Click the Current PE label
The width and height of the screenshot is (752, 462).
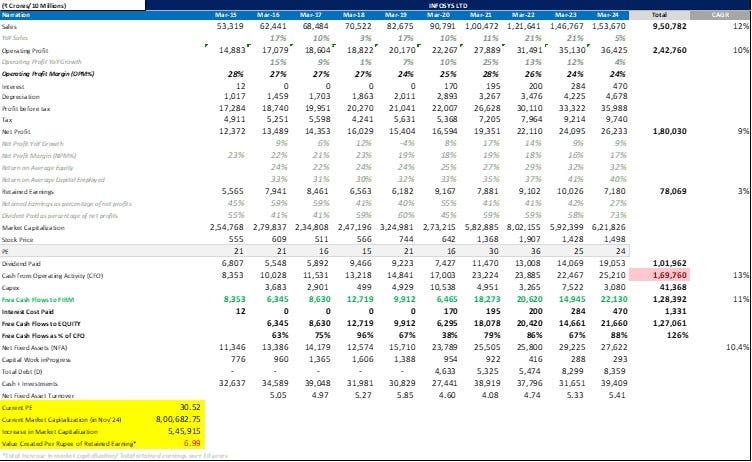(17, 408)
